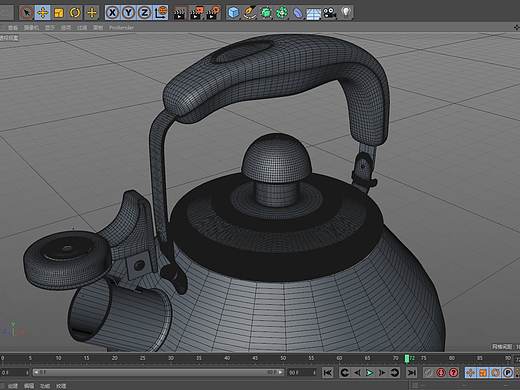Step back one frame
520x390 pixels.
click(x=357, y=372)
